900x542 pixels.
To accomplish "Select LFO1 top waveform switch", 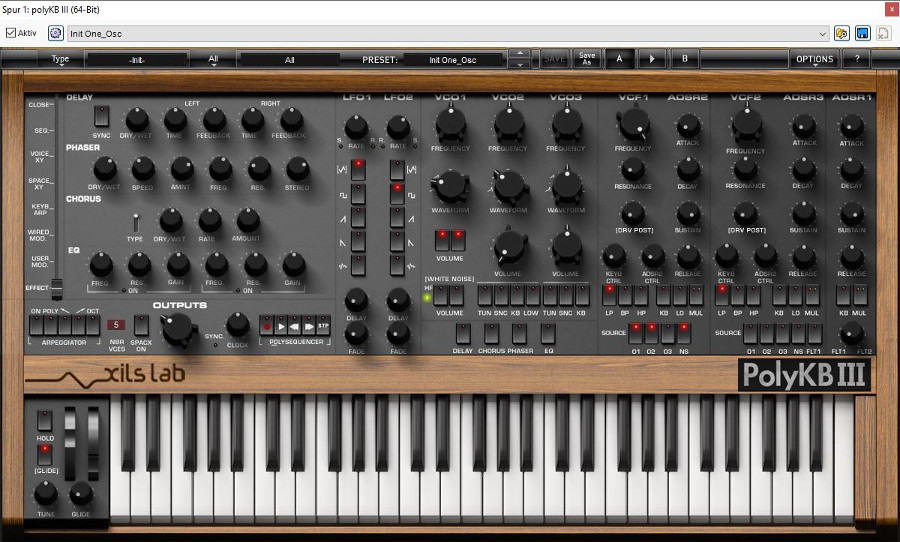I will coord(358,170).
